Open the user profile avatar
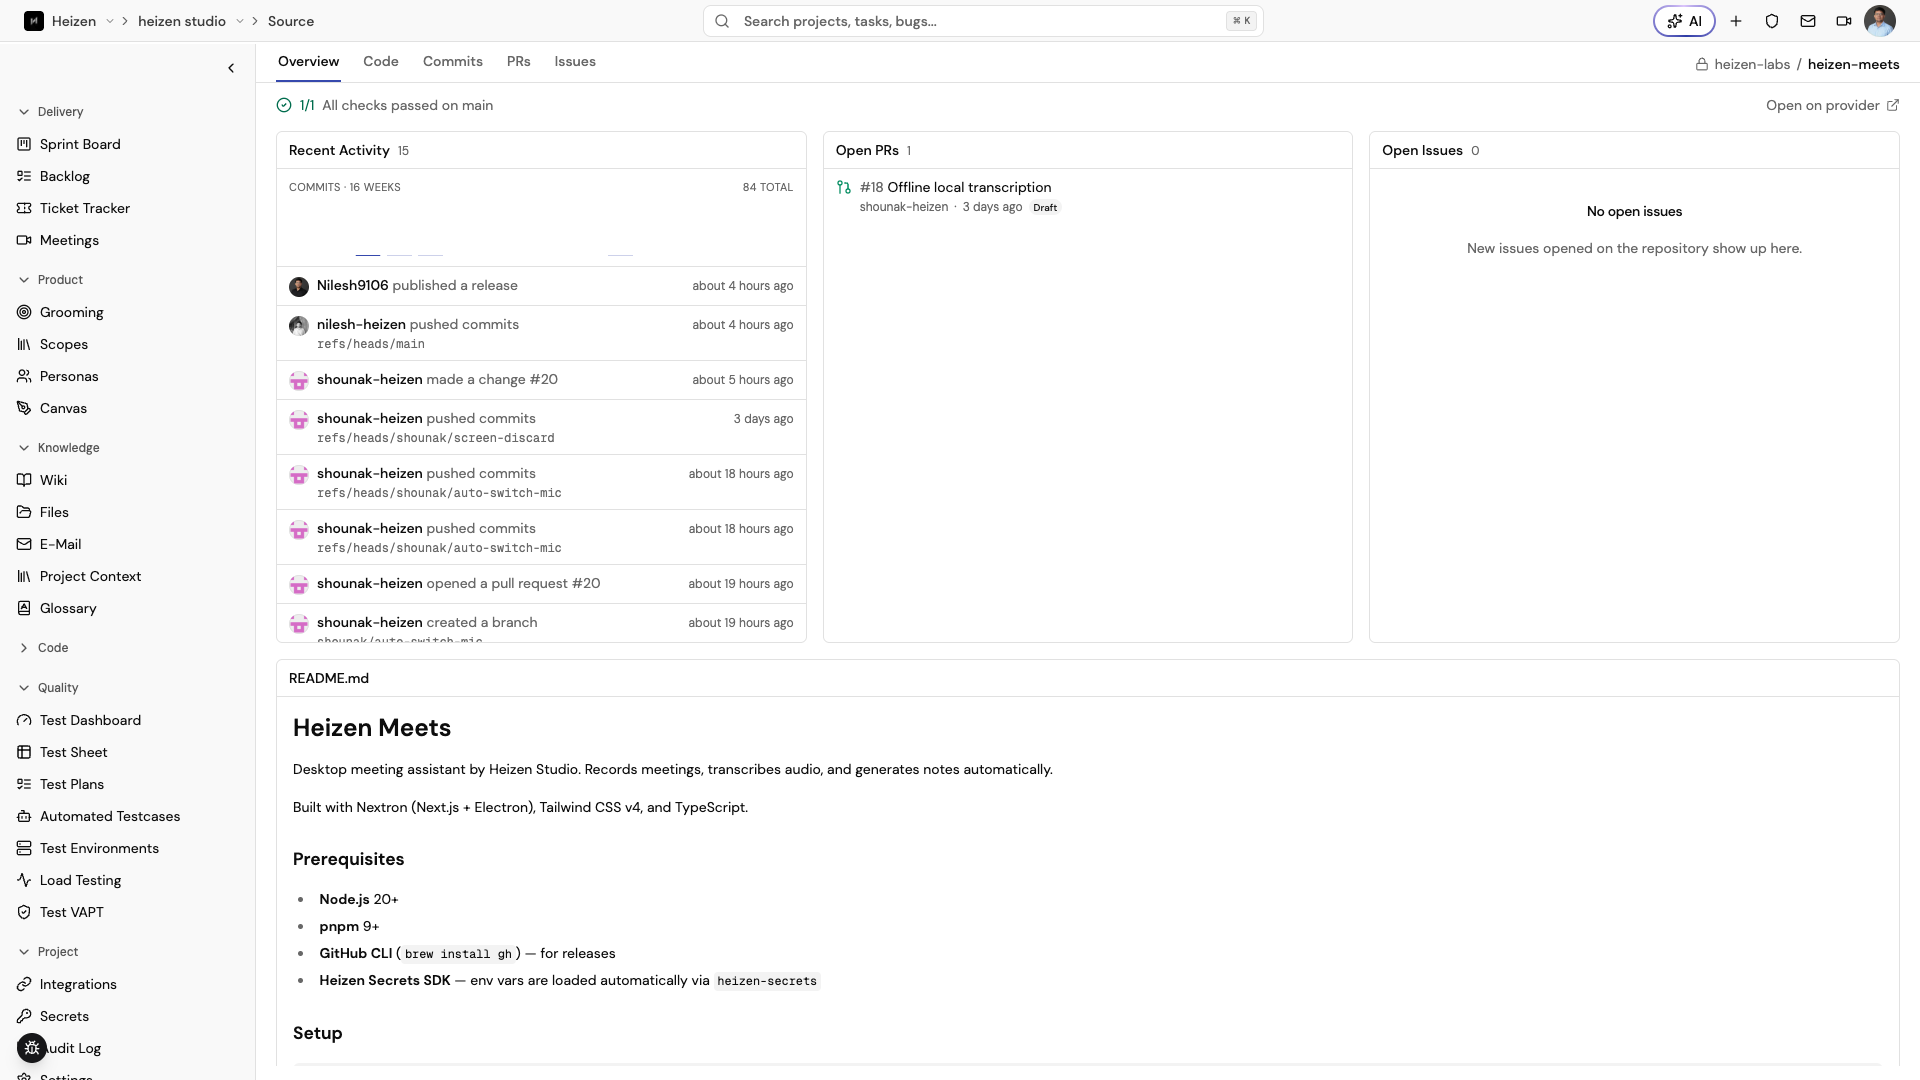 pyautogui.click(x=1880, y=21)
